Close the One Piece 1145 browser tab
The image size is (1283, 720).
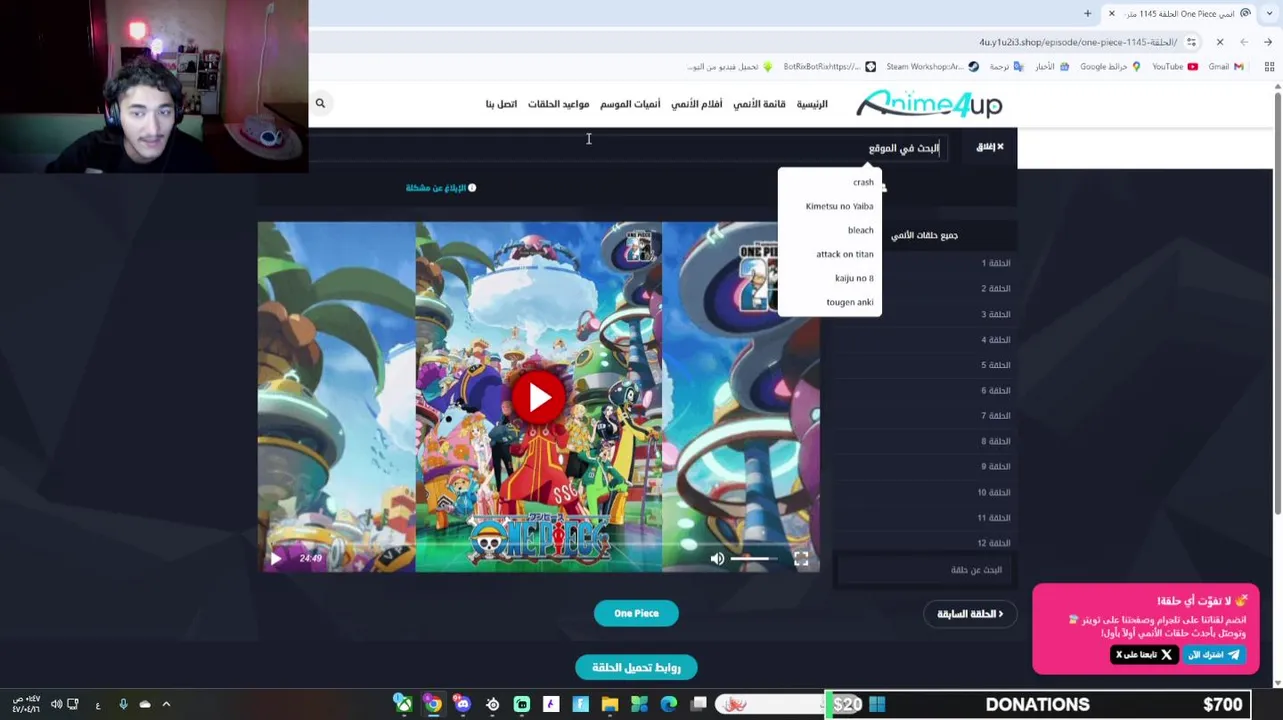pyautogui.click(x=1111, y=13)
